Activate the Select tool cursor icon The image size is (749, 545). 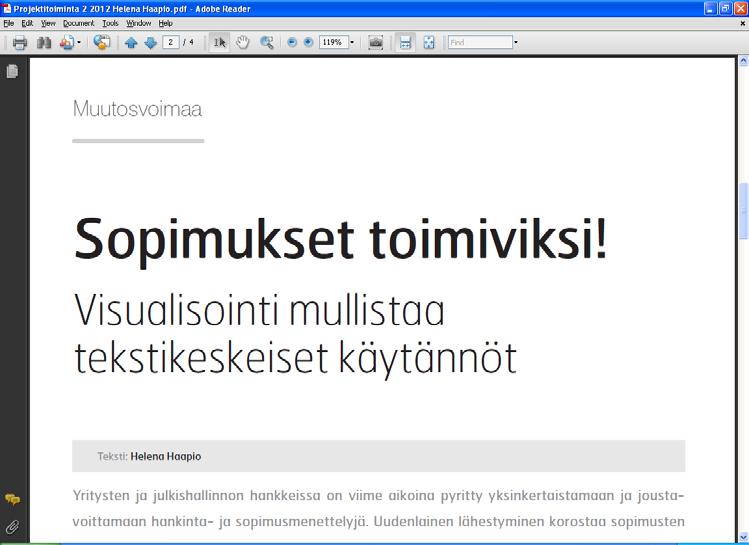(219, 43)
